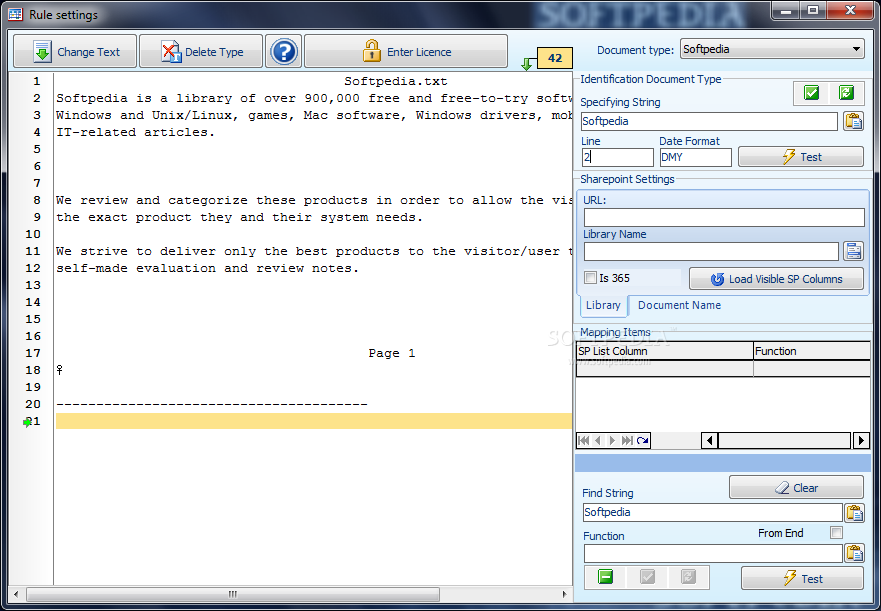Click the Line number input field
Screen dimensions: 881x611
[617, 157]
